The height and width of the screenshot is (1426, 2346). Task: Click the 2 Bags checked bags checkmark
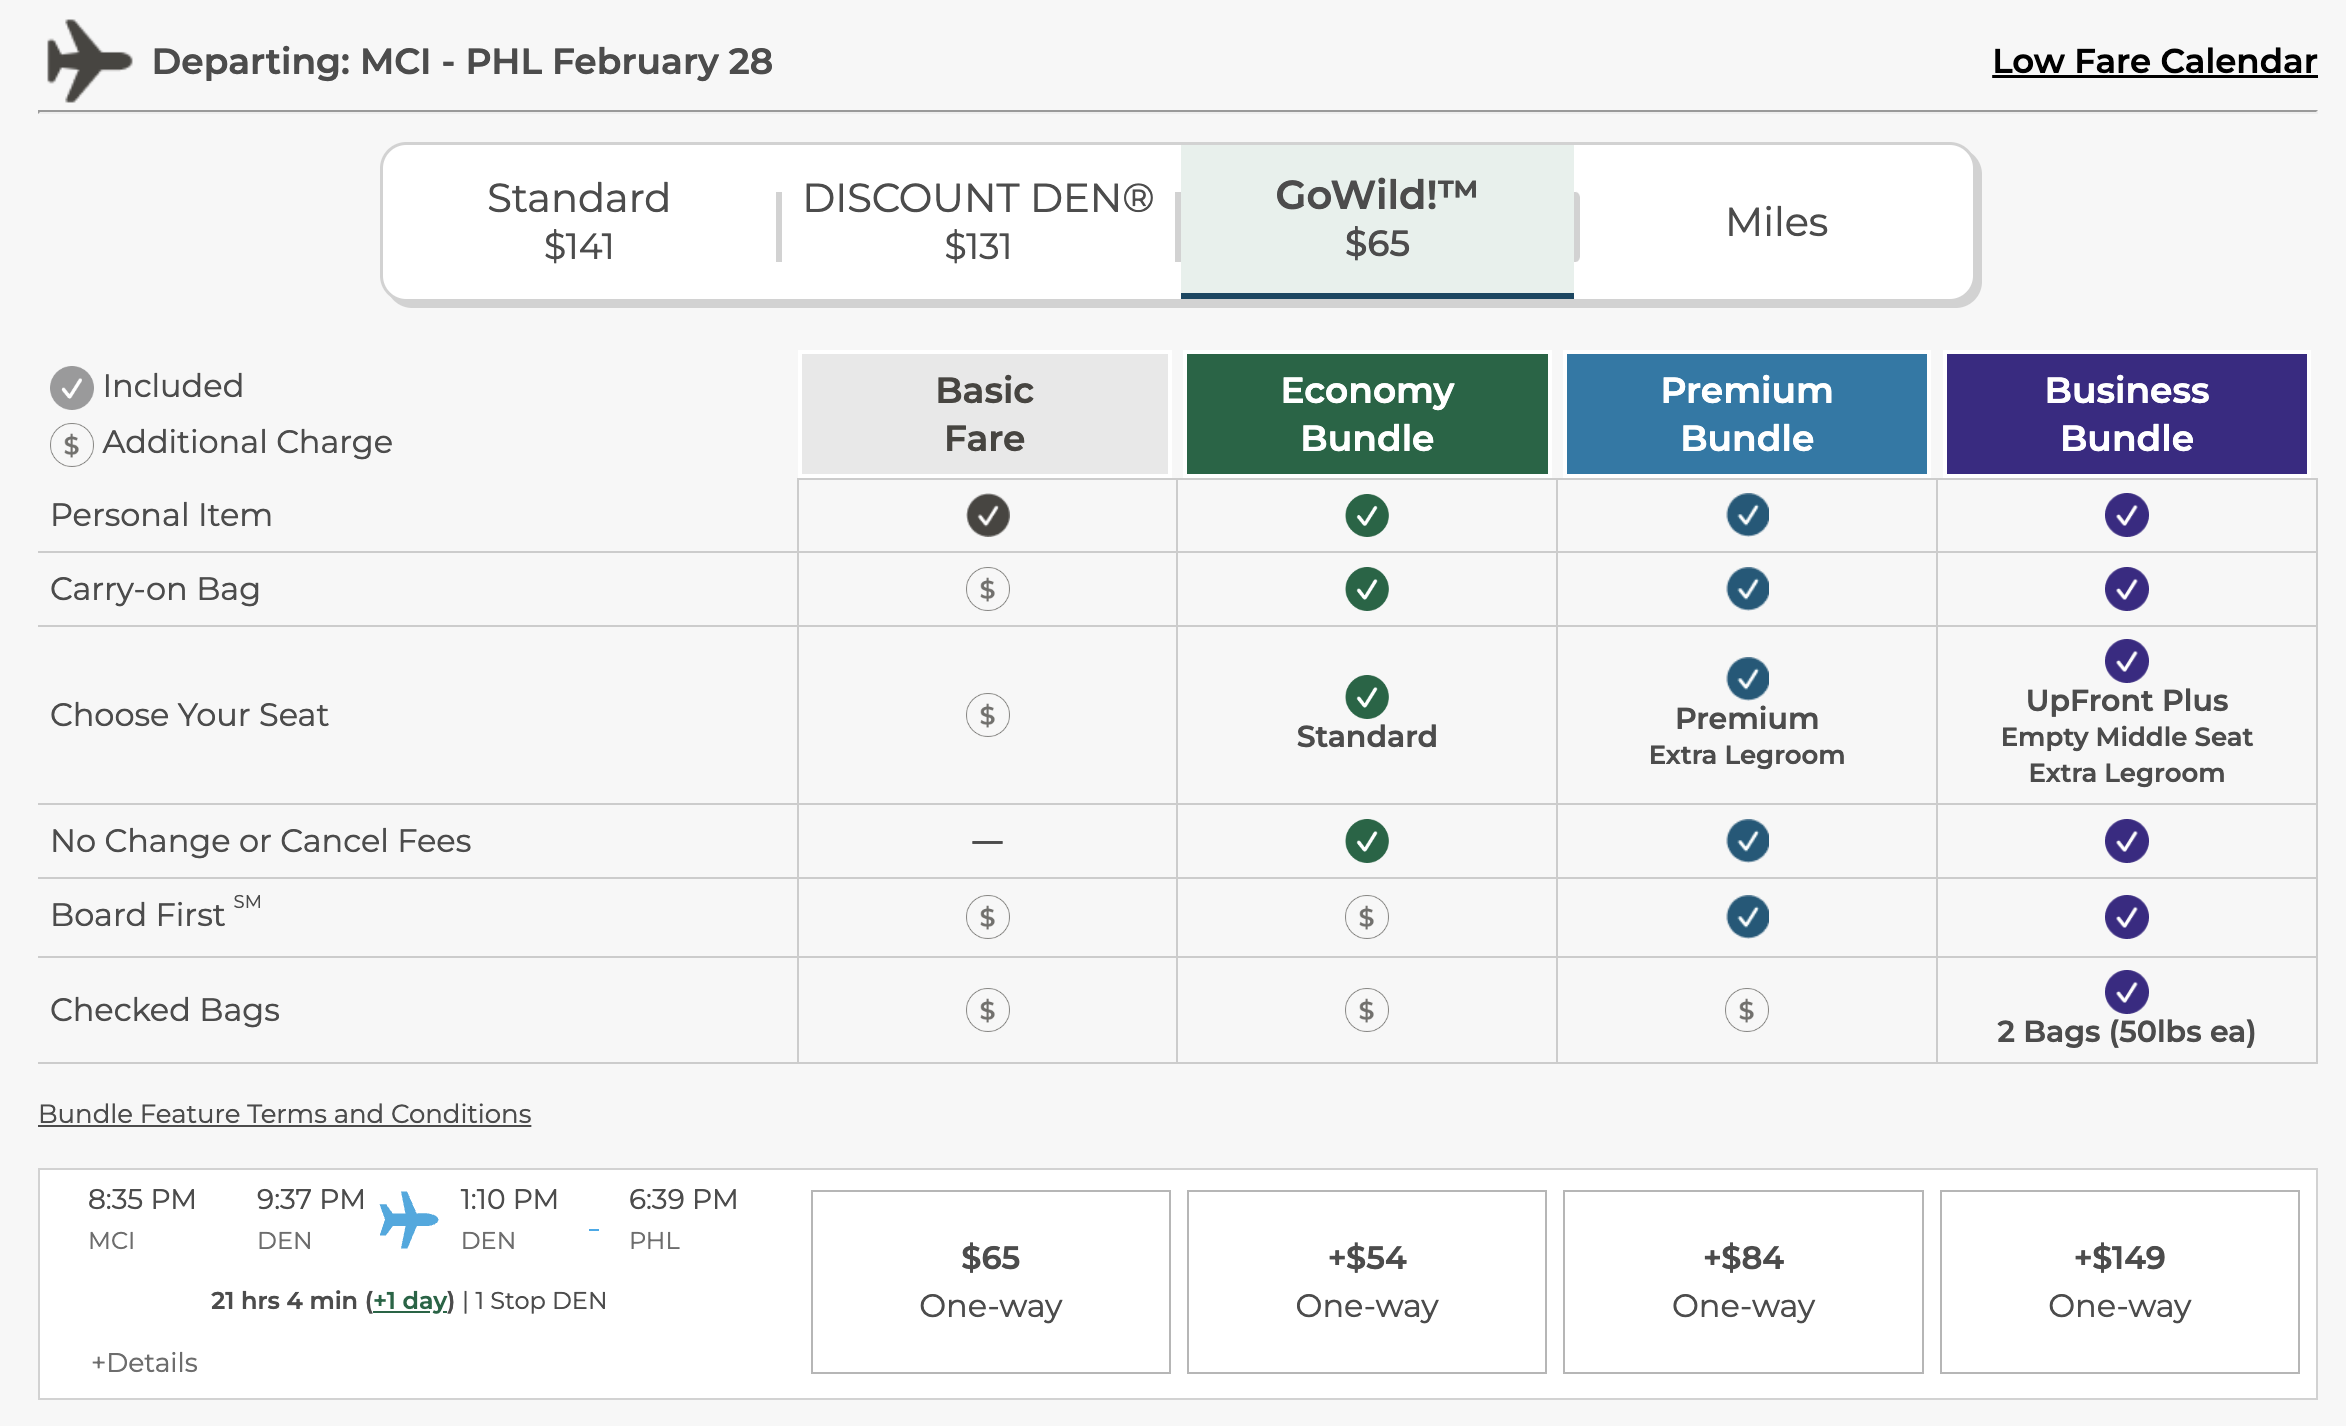[2127, 992]
